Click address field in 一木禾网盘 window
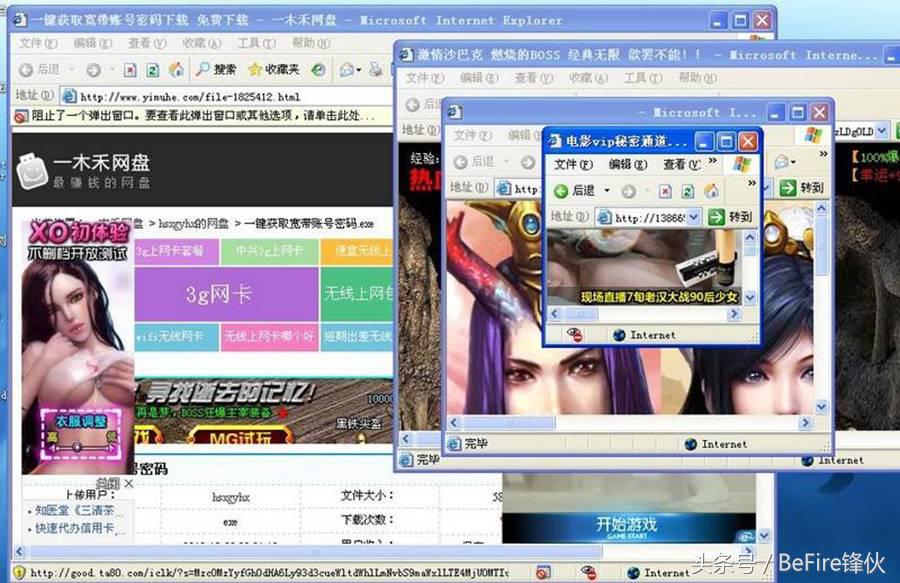The width and height of the screenshot is (900, 583). pos(227,96)
